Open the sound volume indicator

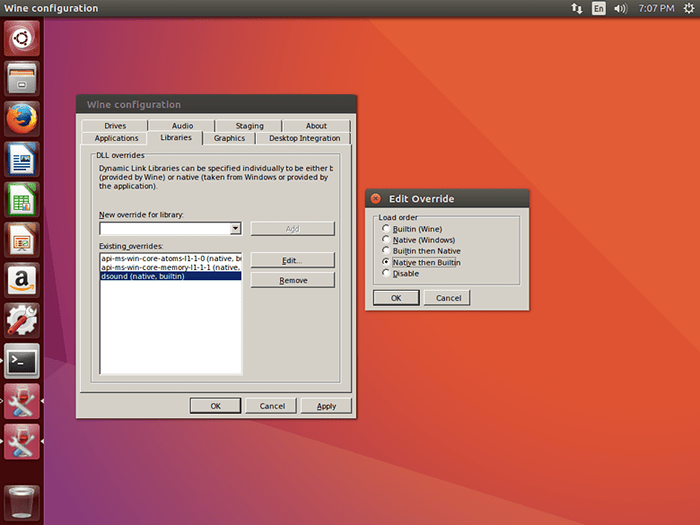click(620, 8)
